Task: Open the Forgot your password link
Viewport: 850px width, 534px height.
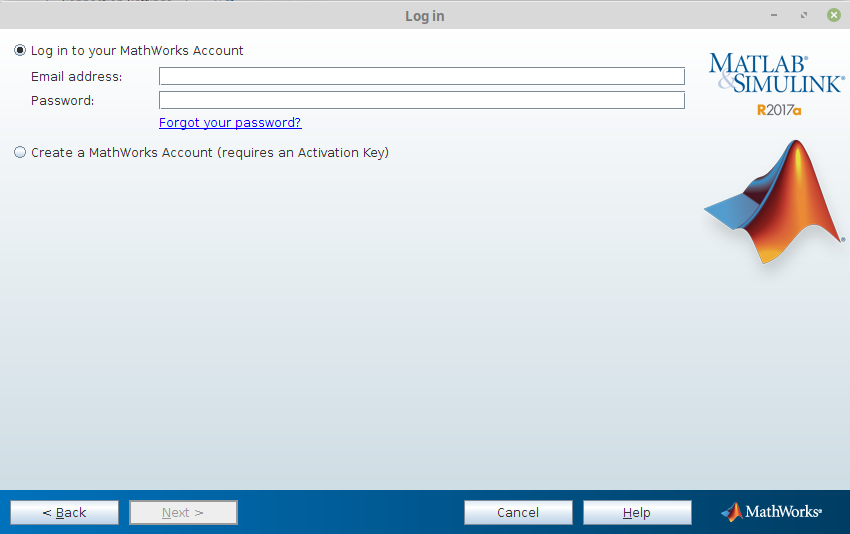Action: (230, 123)
